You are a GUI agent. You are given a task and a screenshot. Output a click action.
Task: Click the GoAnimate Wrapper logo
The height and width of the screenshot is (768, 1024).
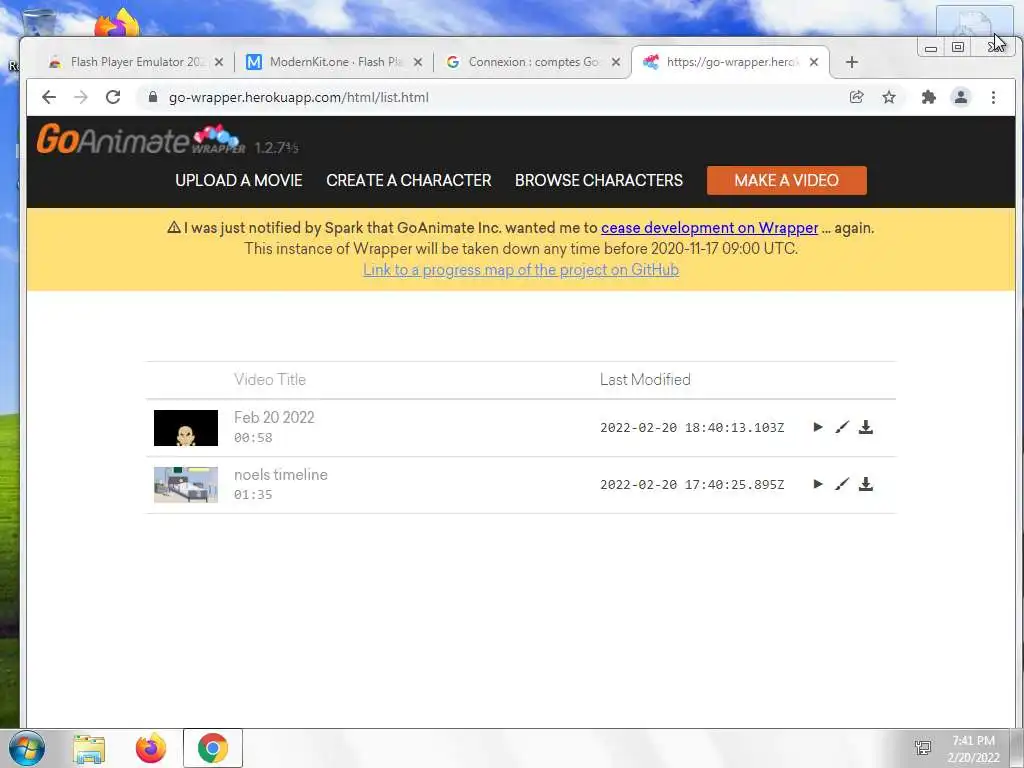[141, 139]
